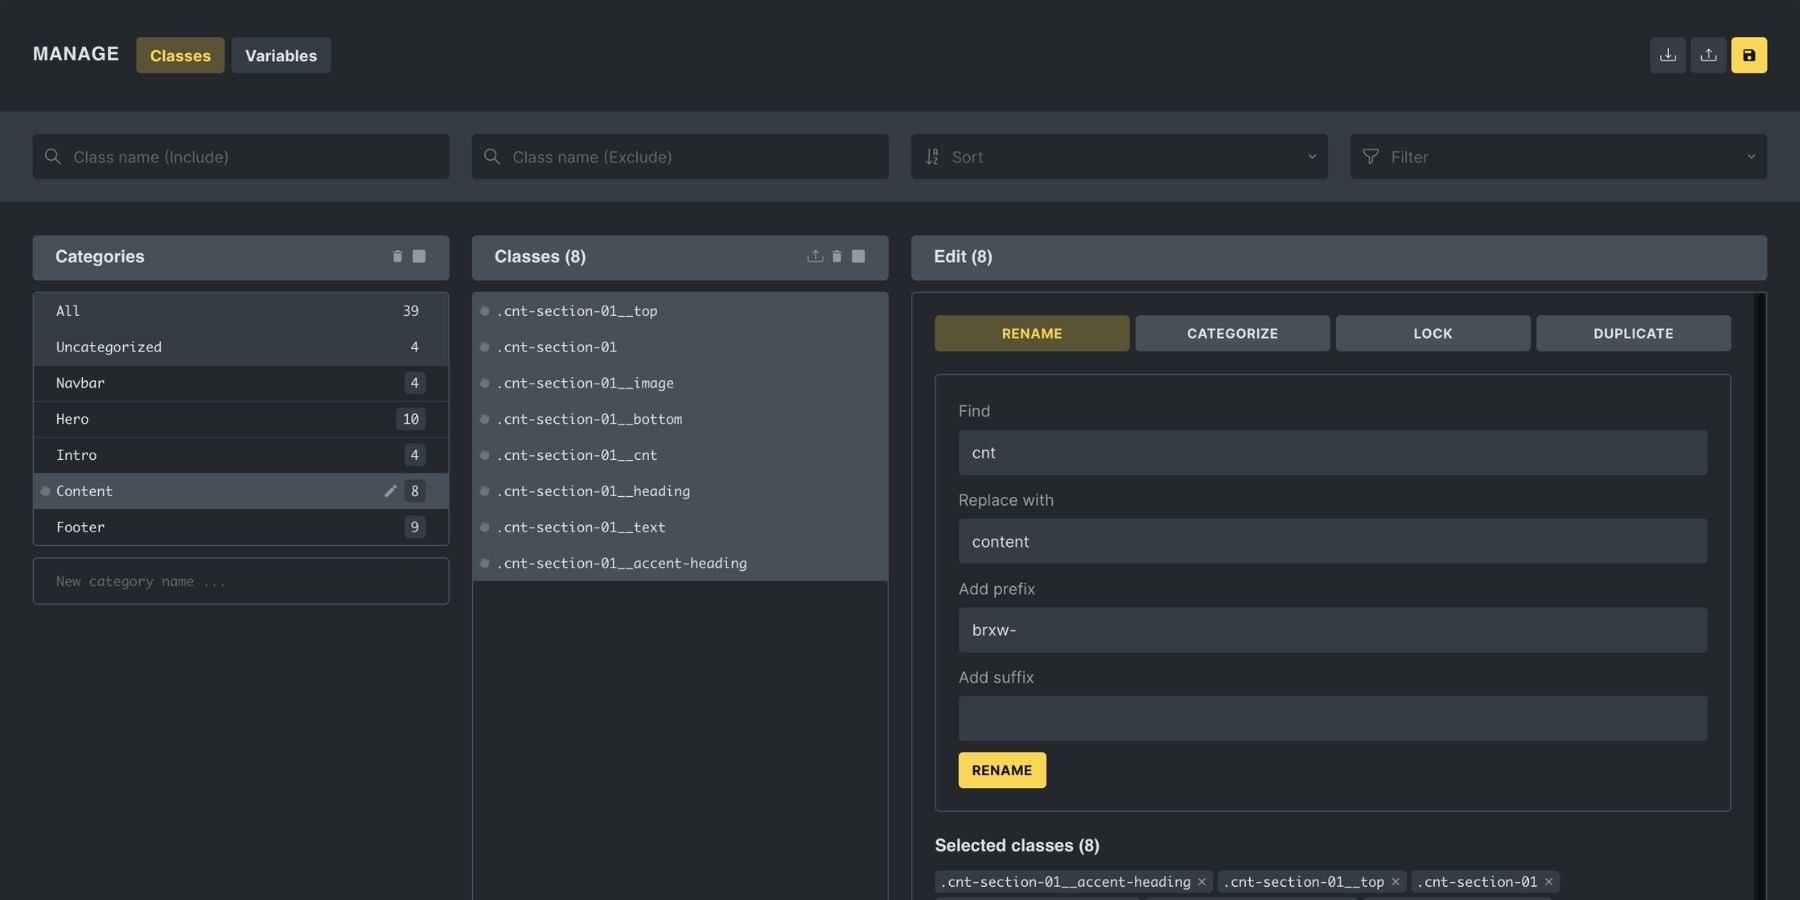This screenshot has width=1800, height=900.
Task: Click the Add prefix field
Action: pyautogui.click(x=1332, y=630)
